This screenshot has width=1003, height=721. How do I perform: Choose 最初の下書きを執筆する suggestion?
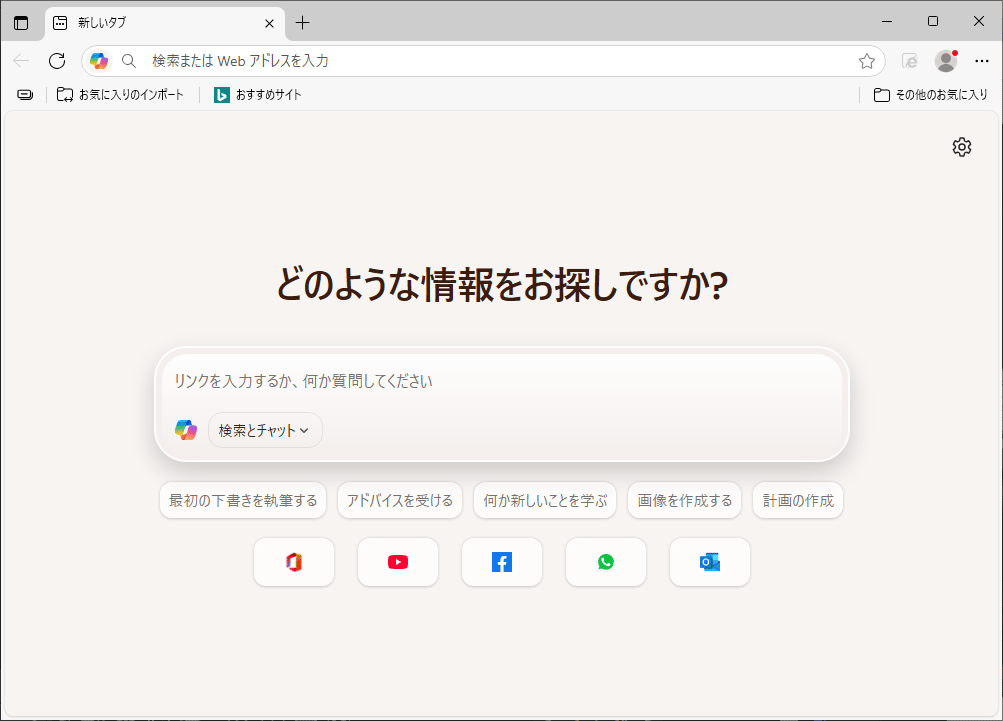pos(243,500)
